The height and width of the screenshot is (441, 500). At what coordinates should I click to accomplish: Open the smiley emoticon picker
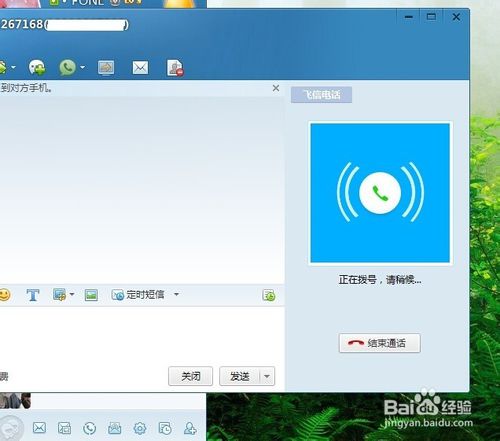click(4, 295)
